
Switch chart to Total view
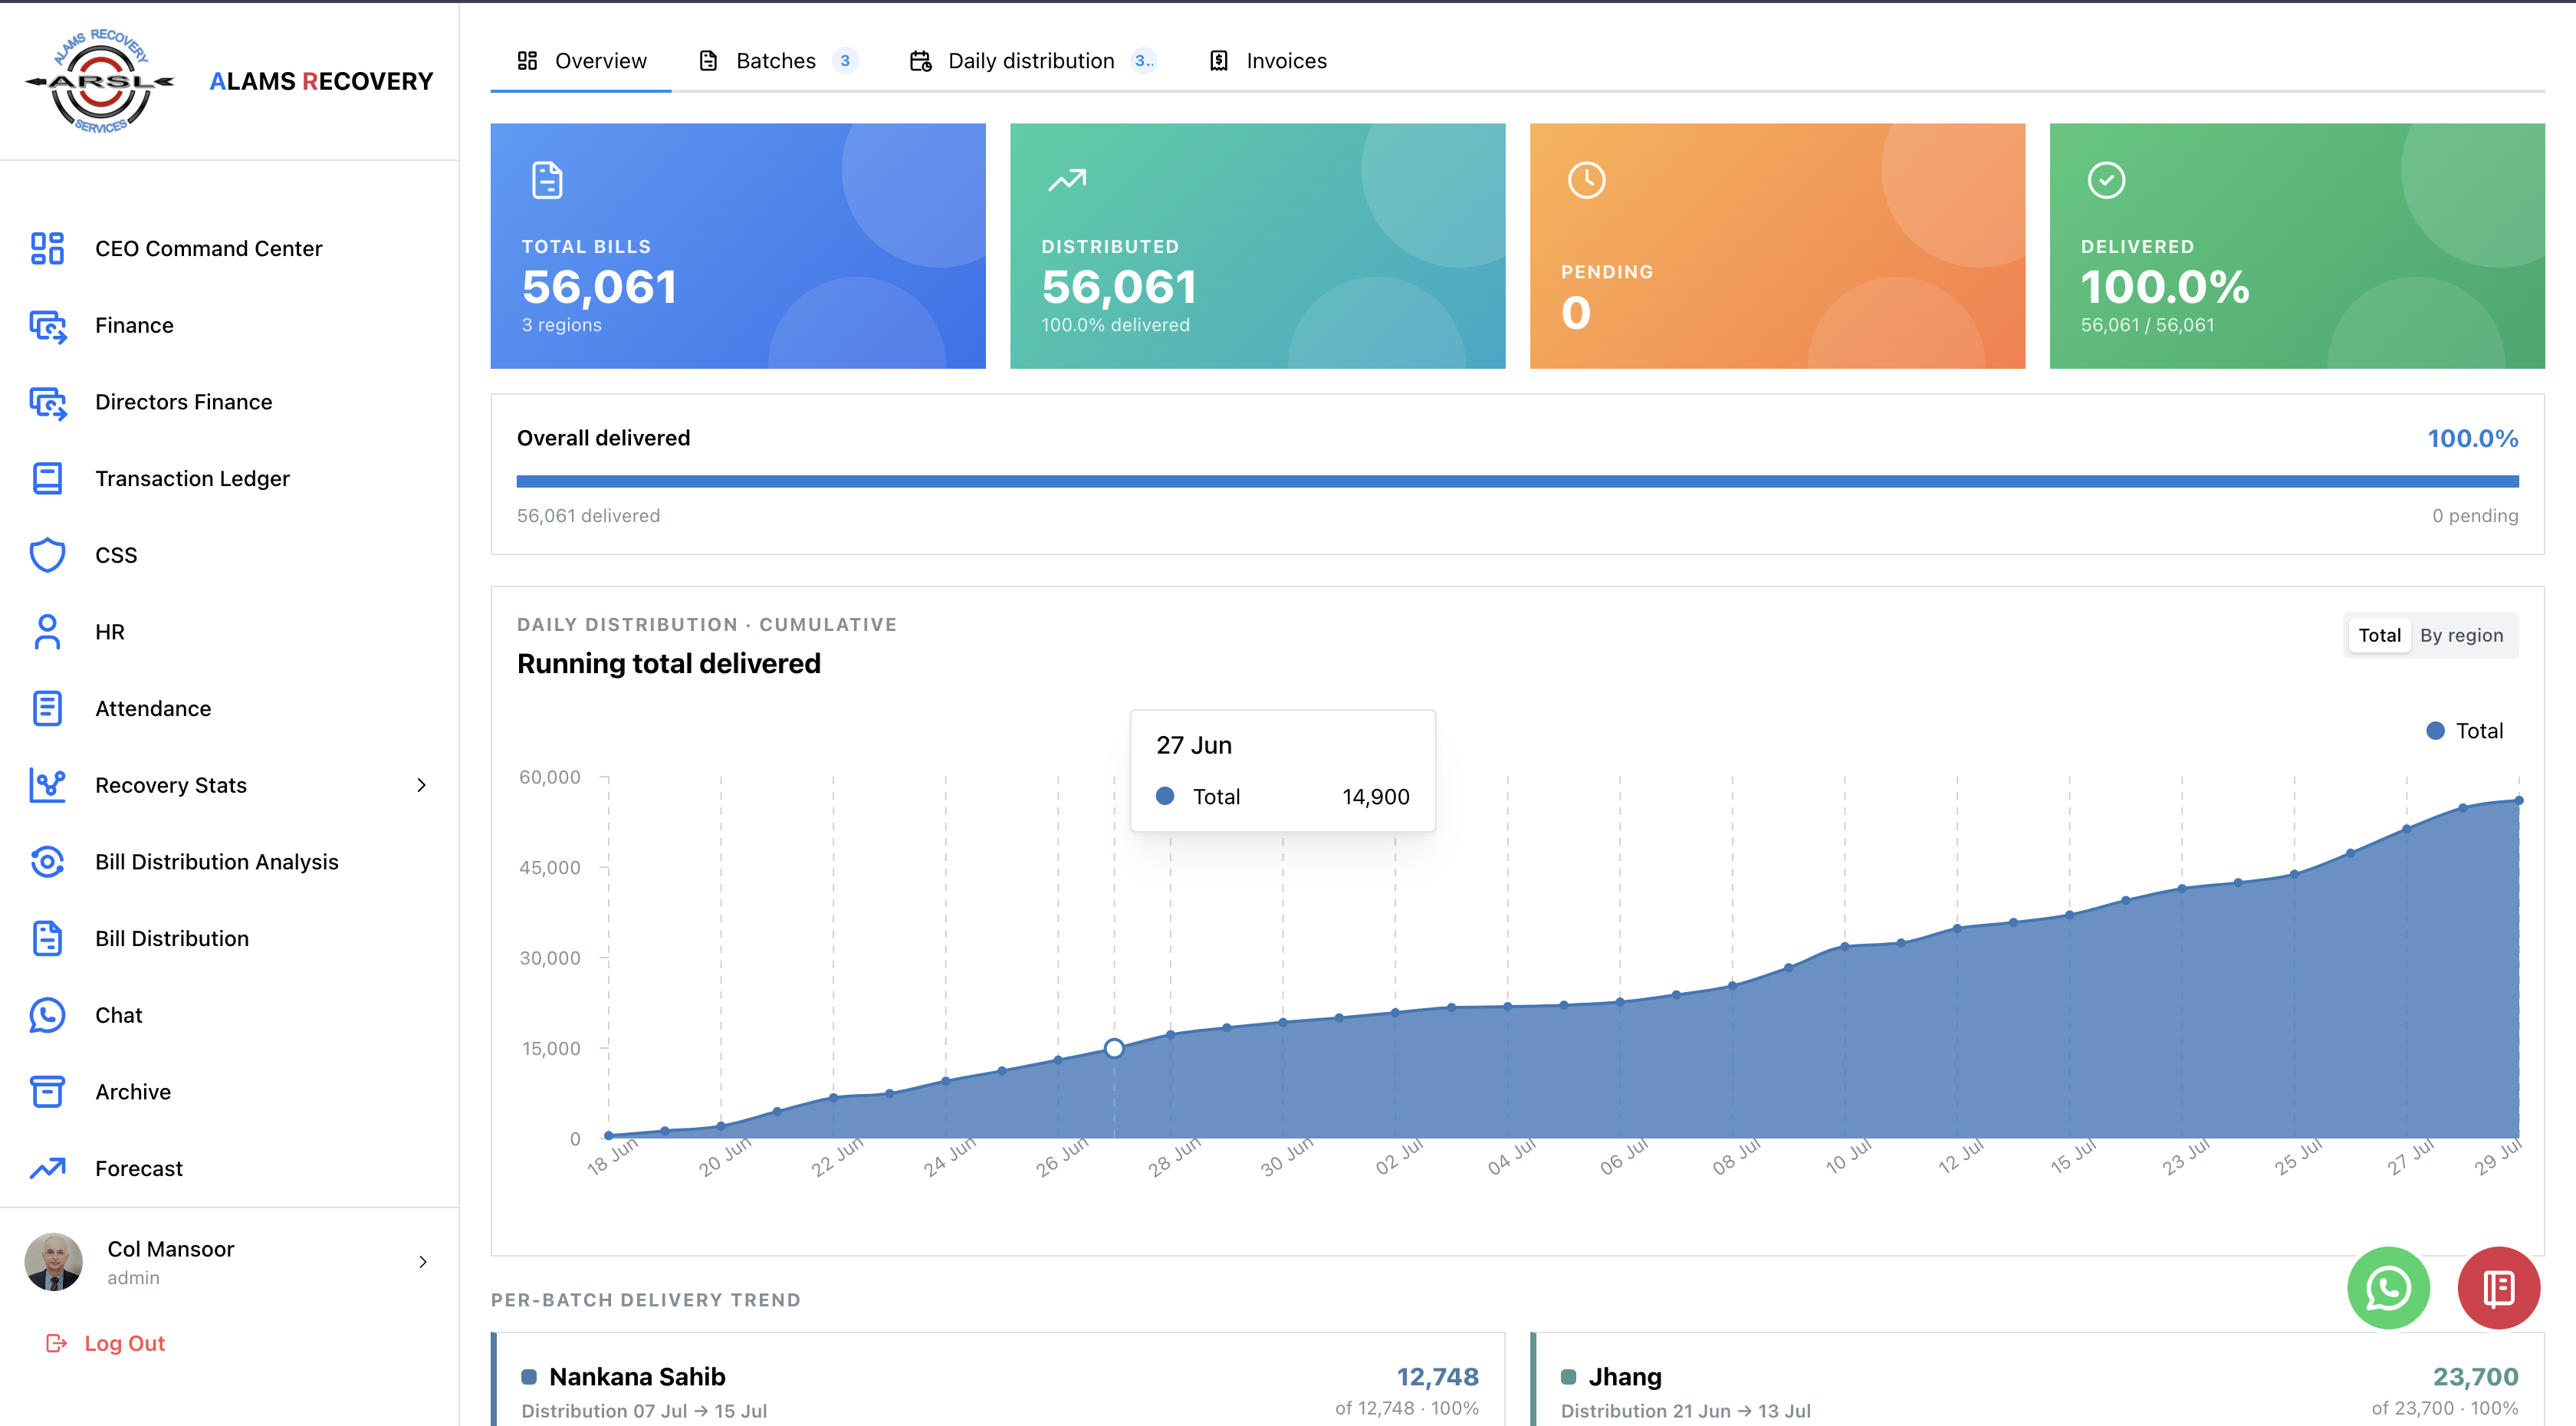click(x=2378, y=635)
